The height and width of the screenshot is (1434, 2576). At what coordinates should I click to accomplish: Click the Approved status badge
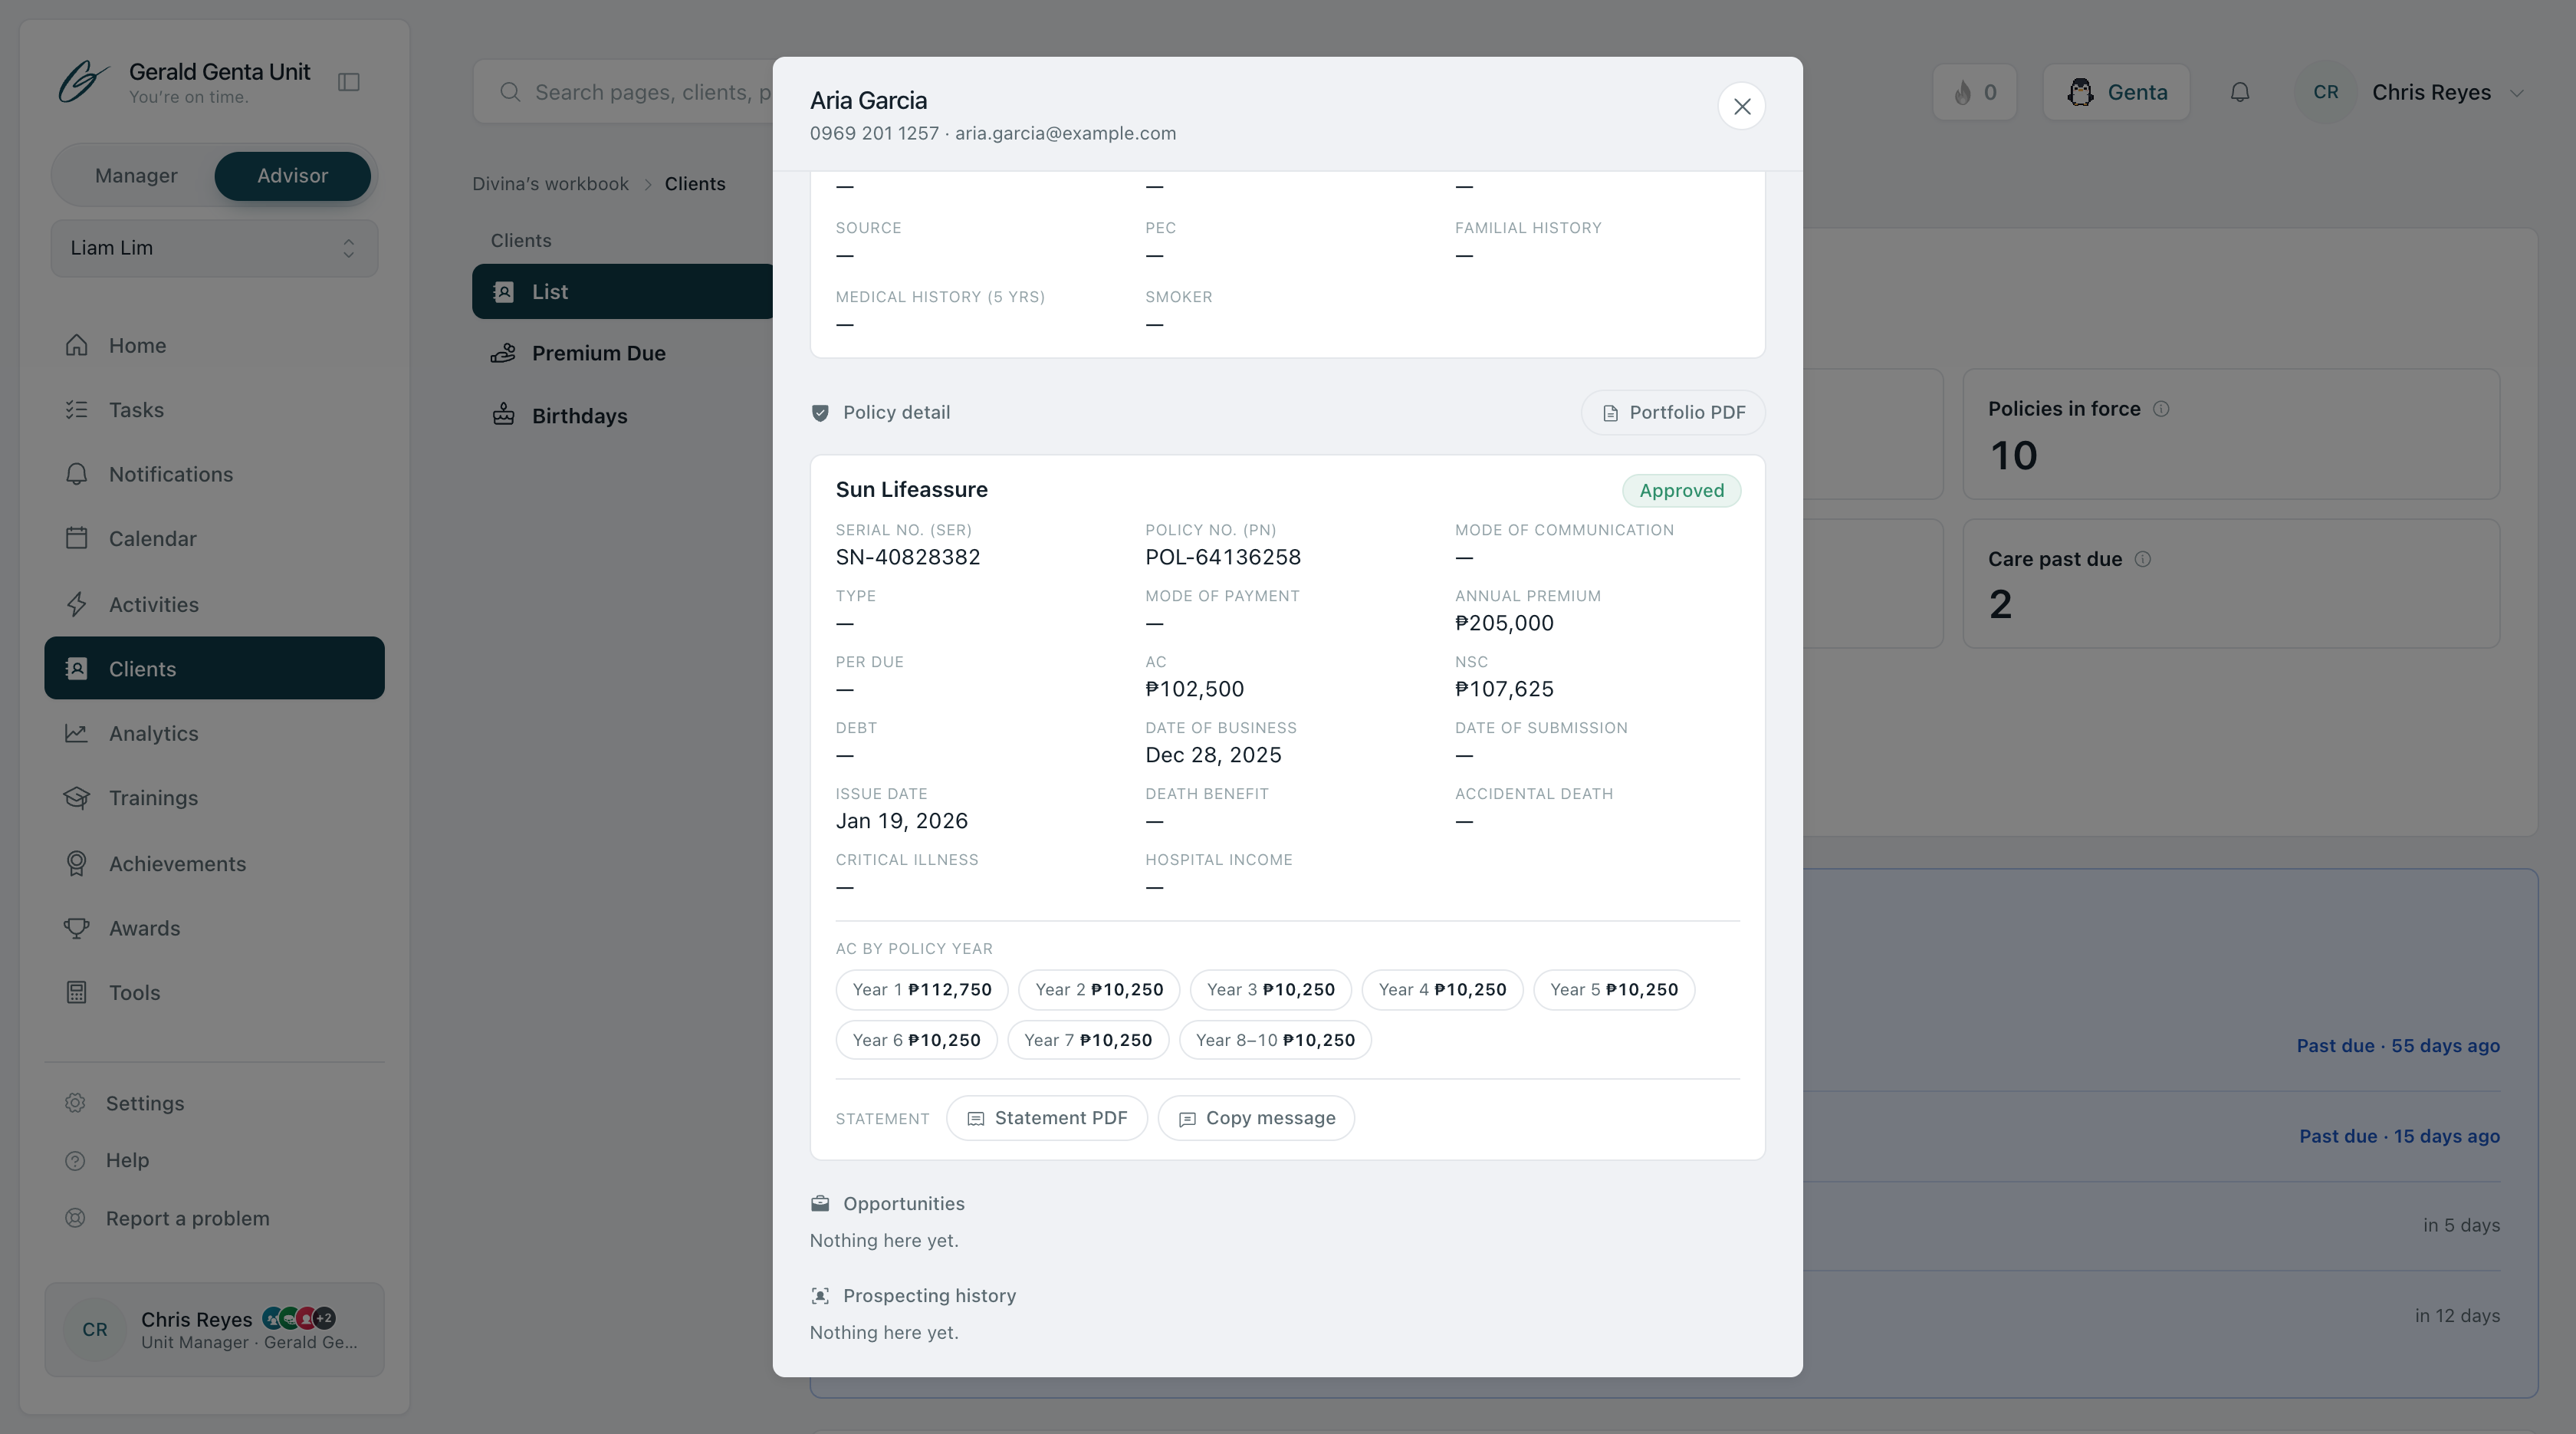click(1681, 491)
